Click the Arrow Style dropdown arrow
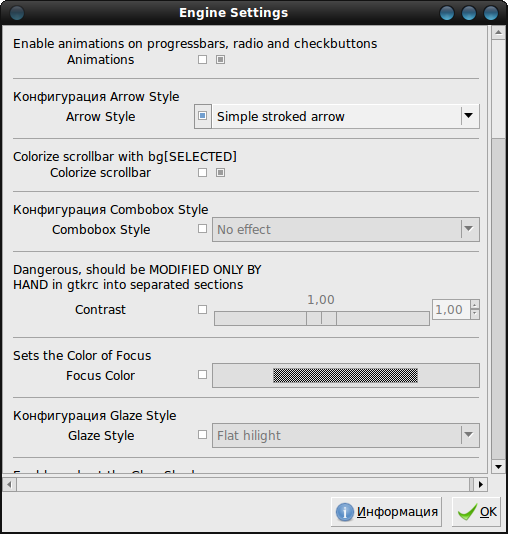Screen dimensions: 508x534 469,116
